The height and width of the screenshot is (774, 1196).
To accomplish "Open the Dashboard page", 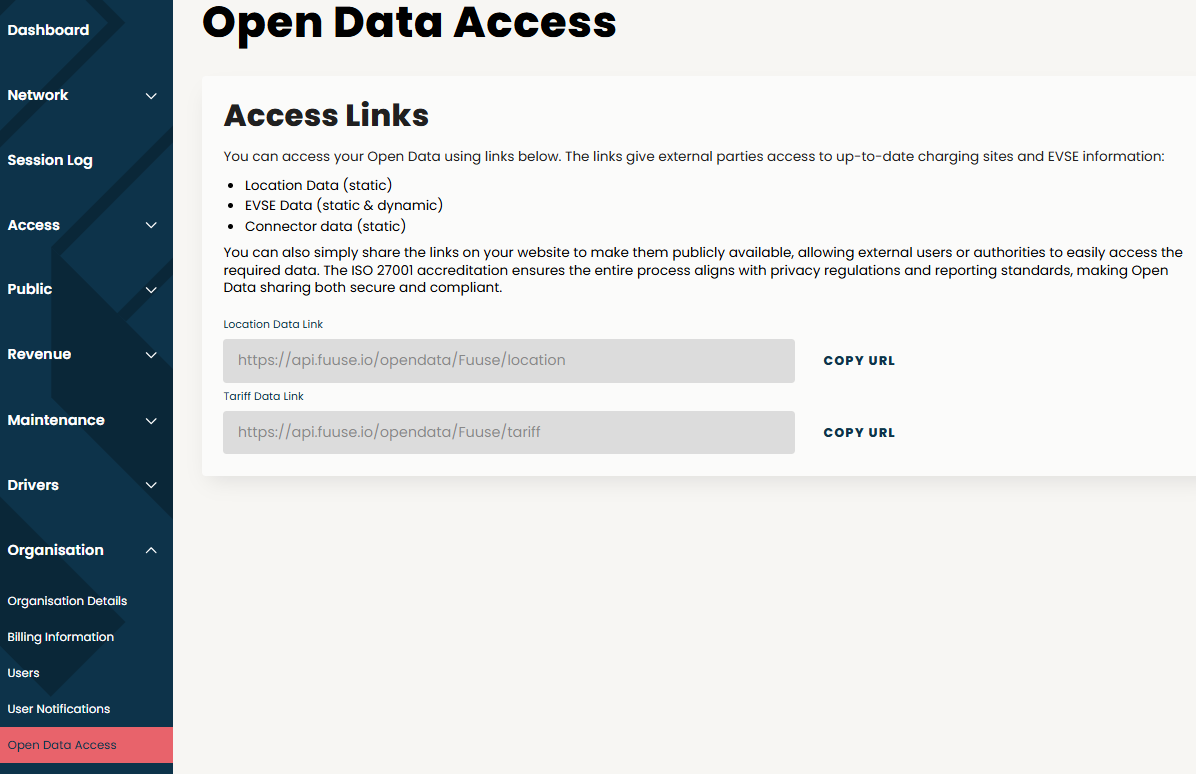I will [x=48, y=30].
